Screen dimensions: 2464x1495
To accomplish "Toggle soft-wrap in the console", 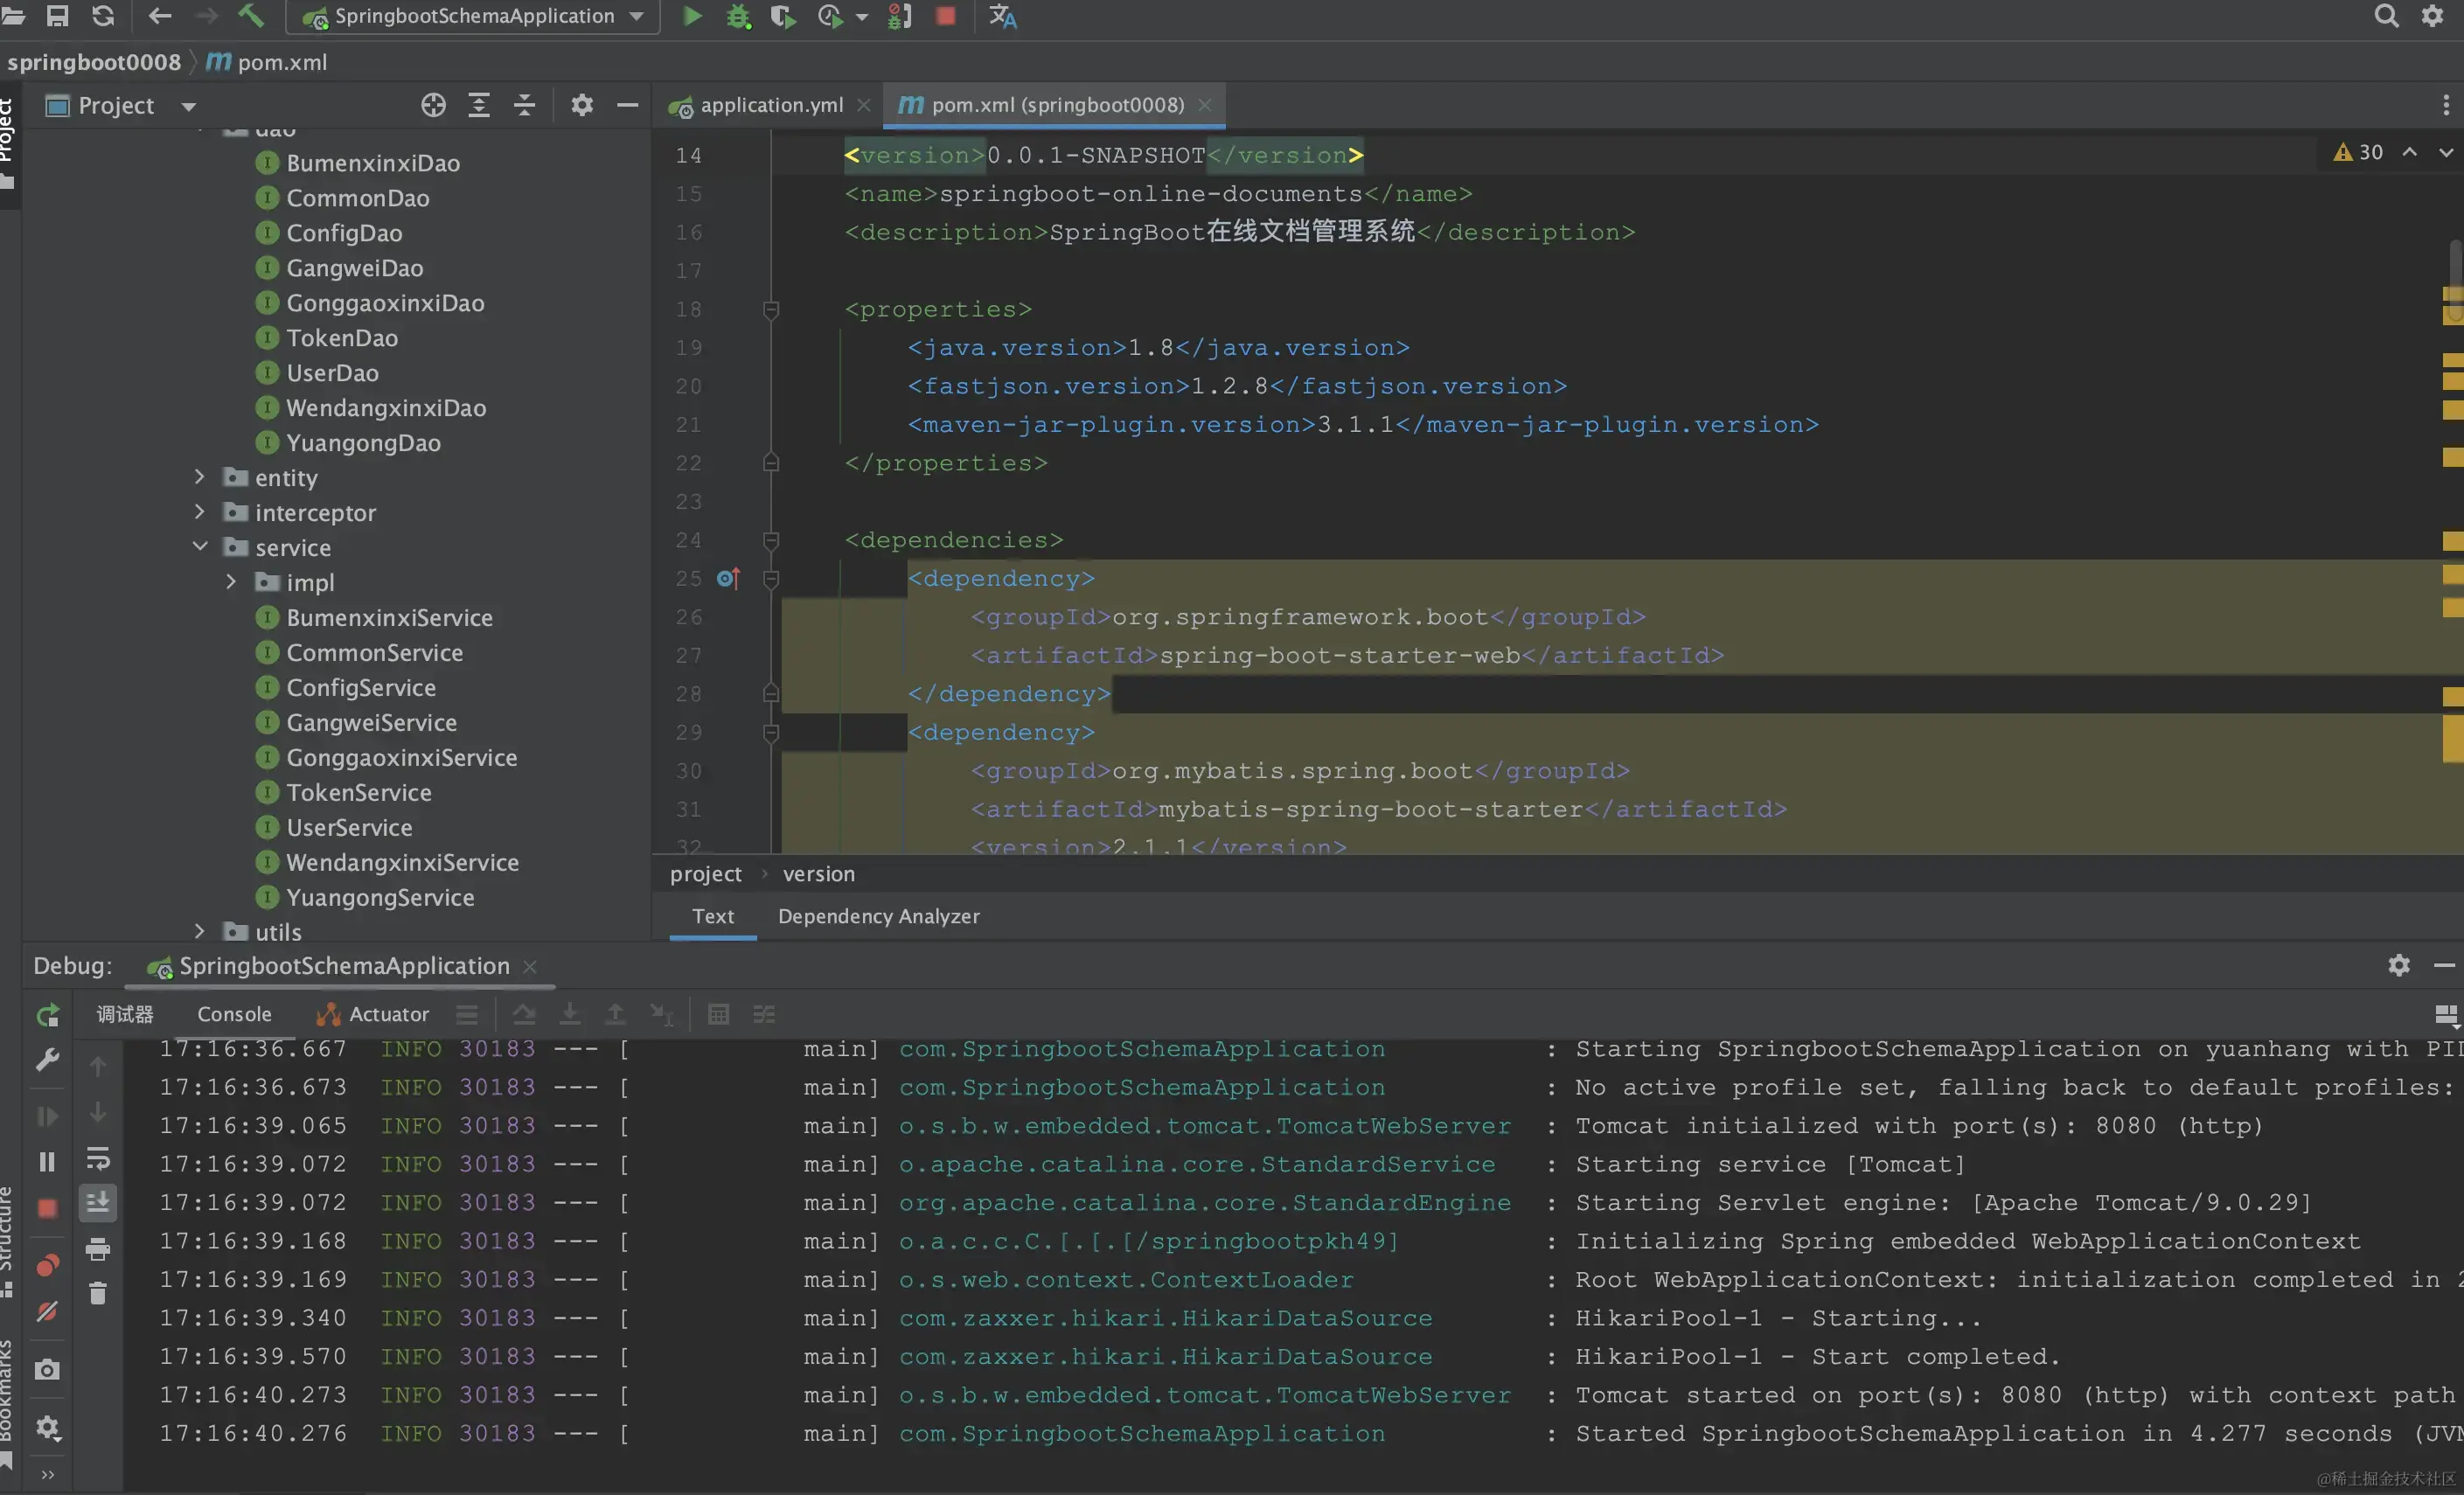I will click(97, 1158).
